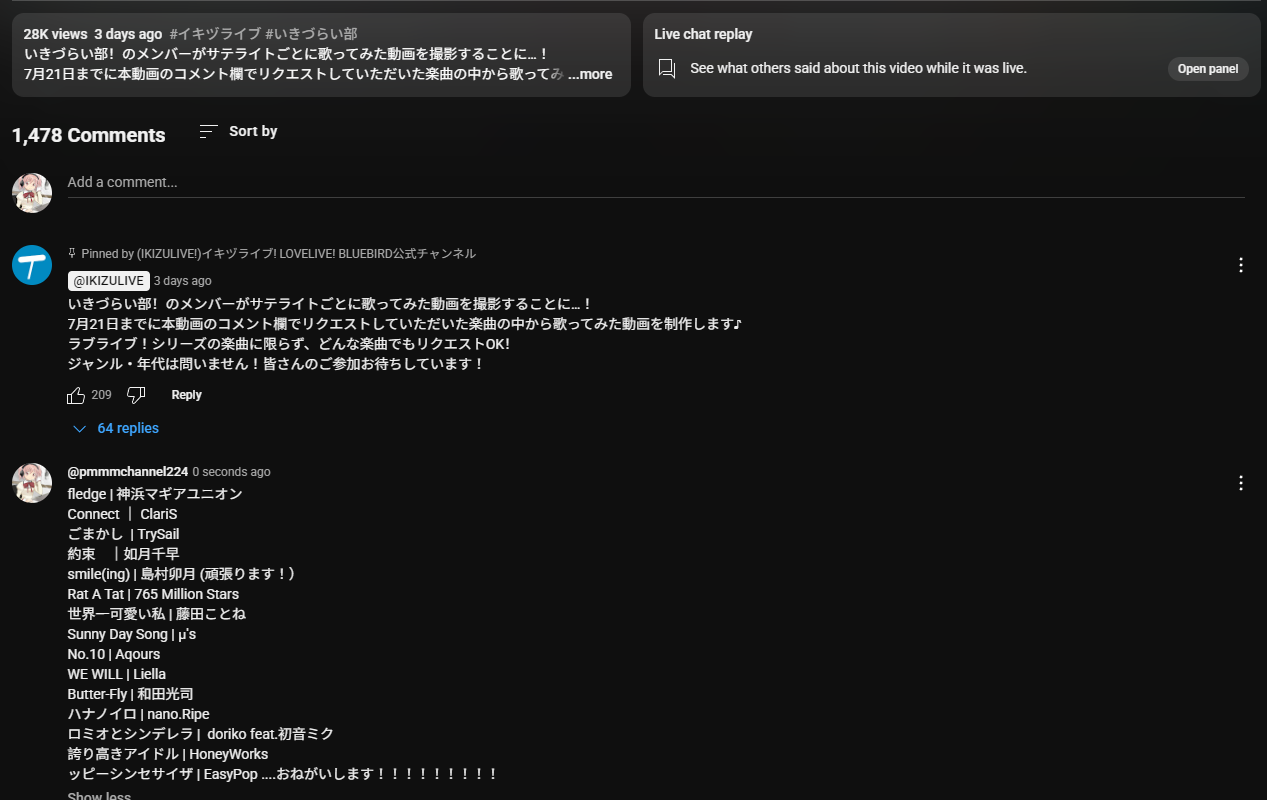Click the @IKIZULIVE channel name badge

coord(109,281)
